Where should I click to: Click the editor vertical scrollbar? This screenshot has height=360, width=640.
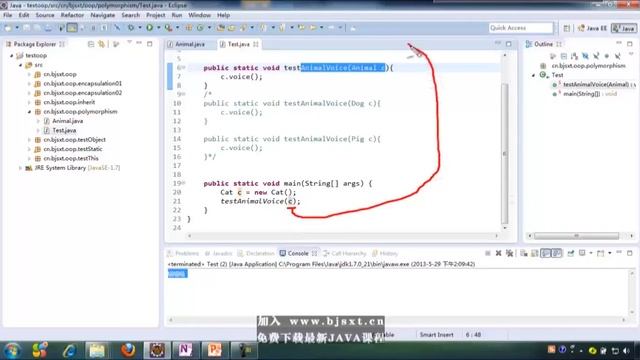coord(505,153)
